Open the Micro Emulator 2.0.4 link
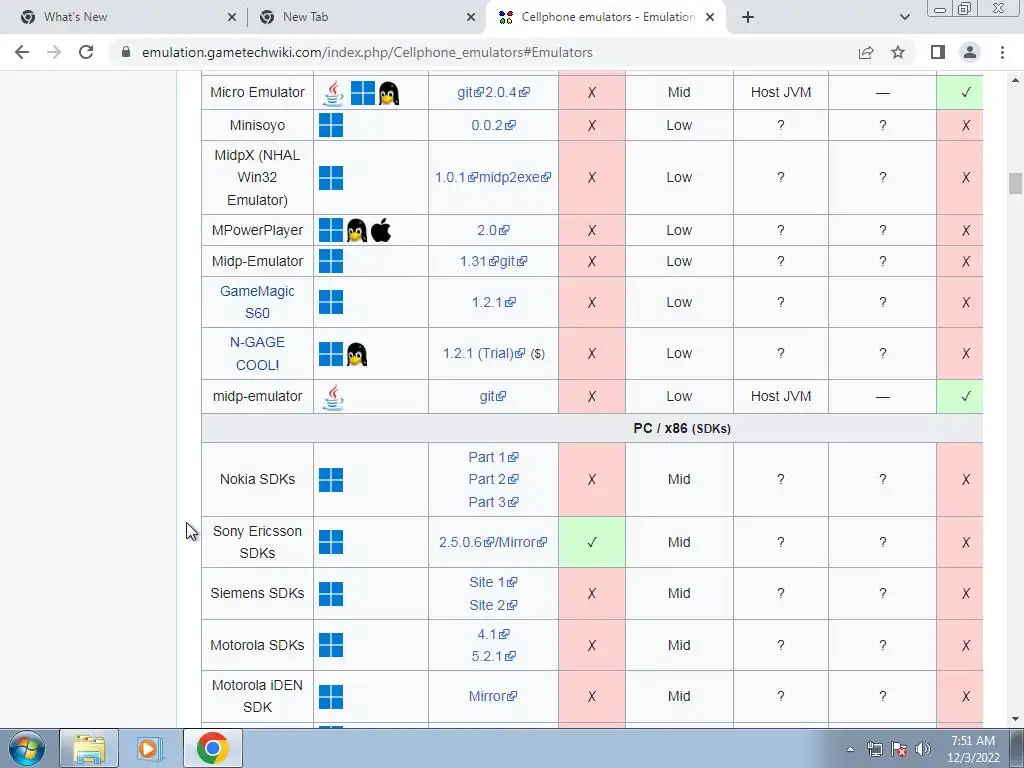 (x=507, y=93)
